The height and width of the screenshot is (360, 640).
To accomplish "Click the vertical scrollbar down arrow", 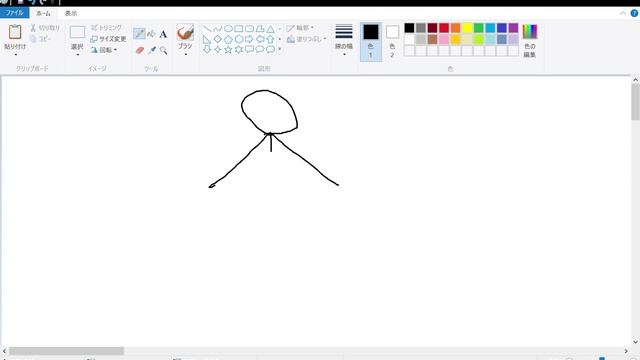I will click(x=636, y=342).
